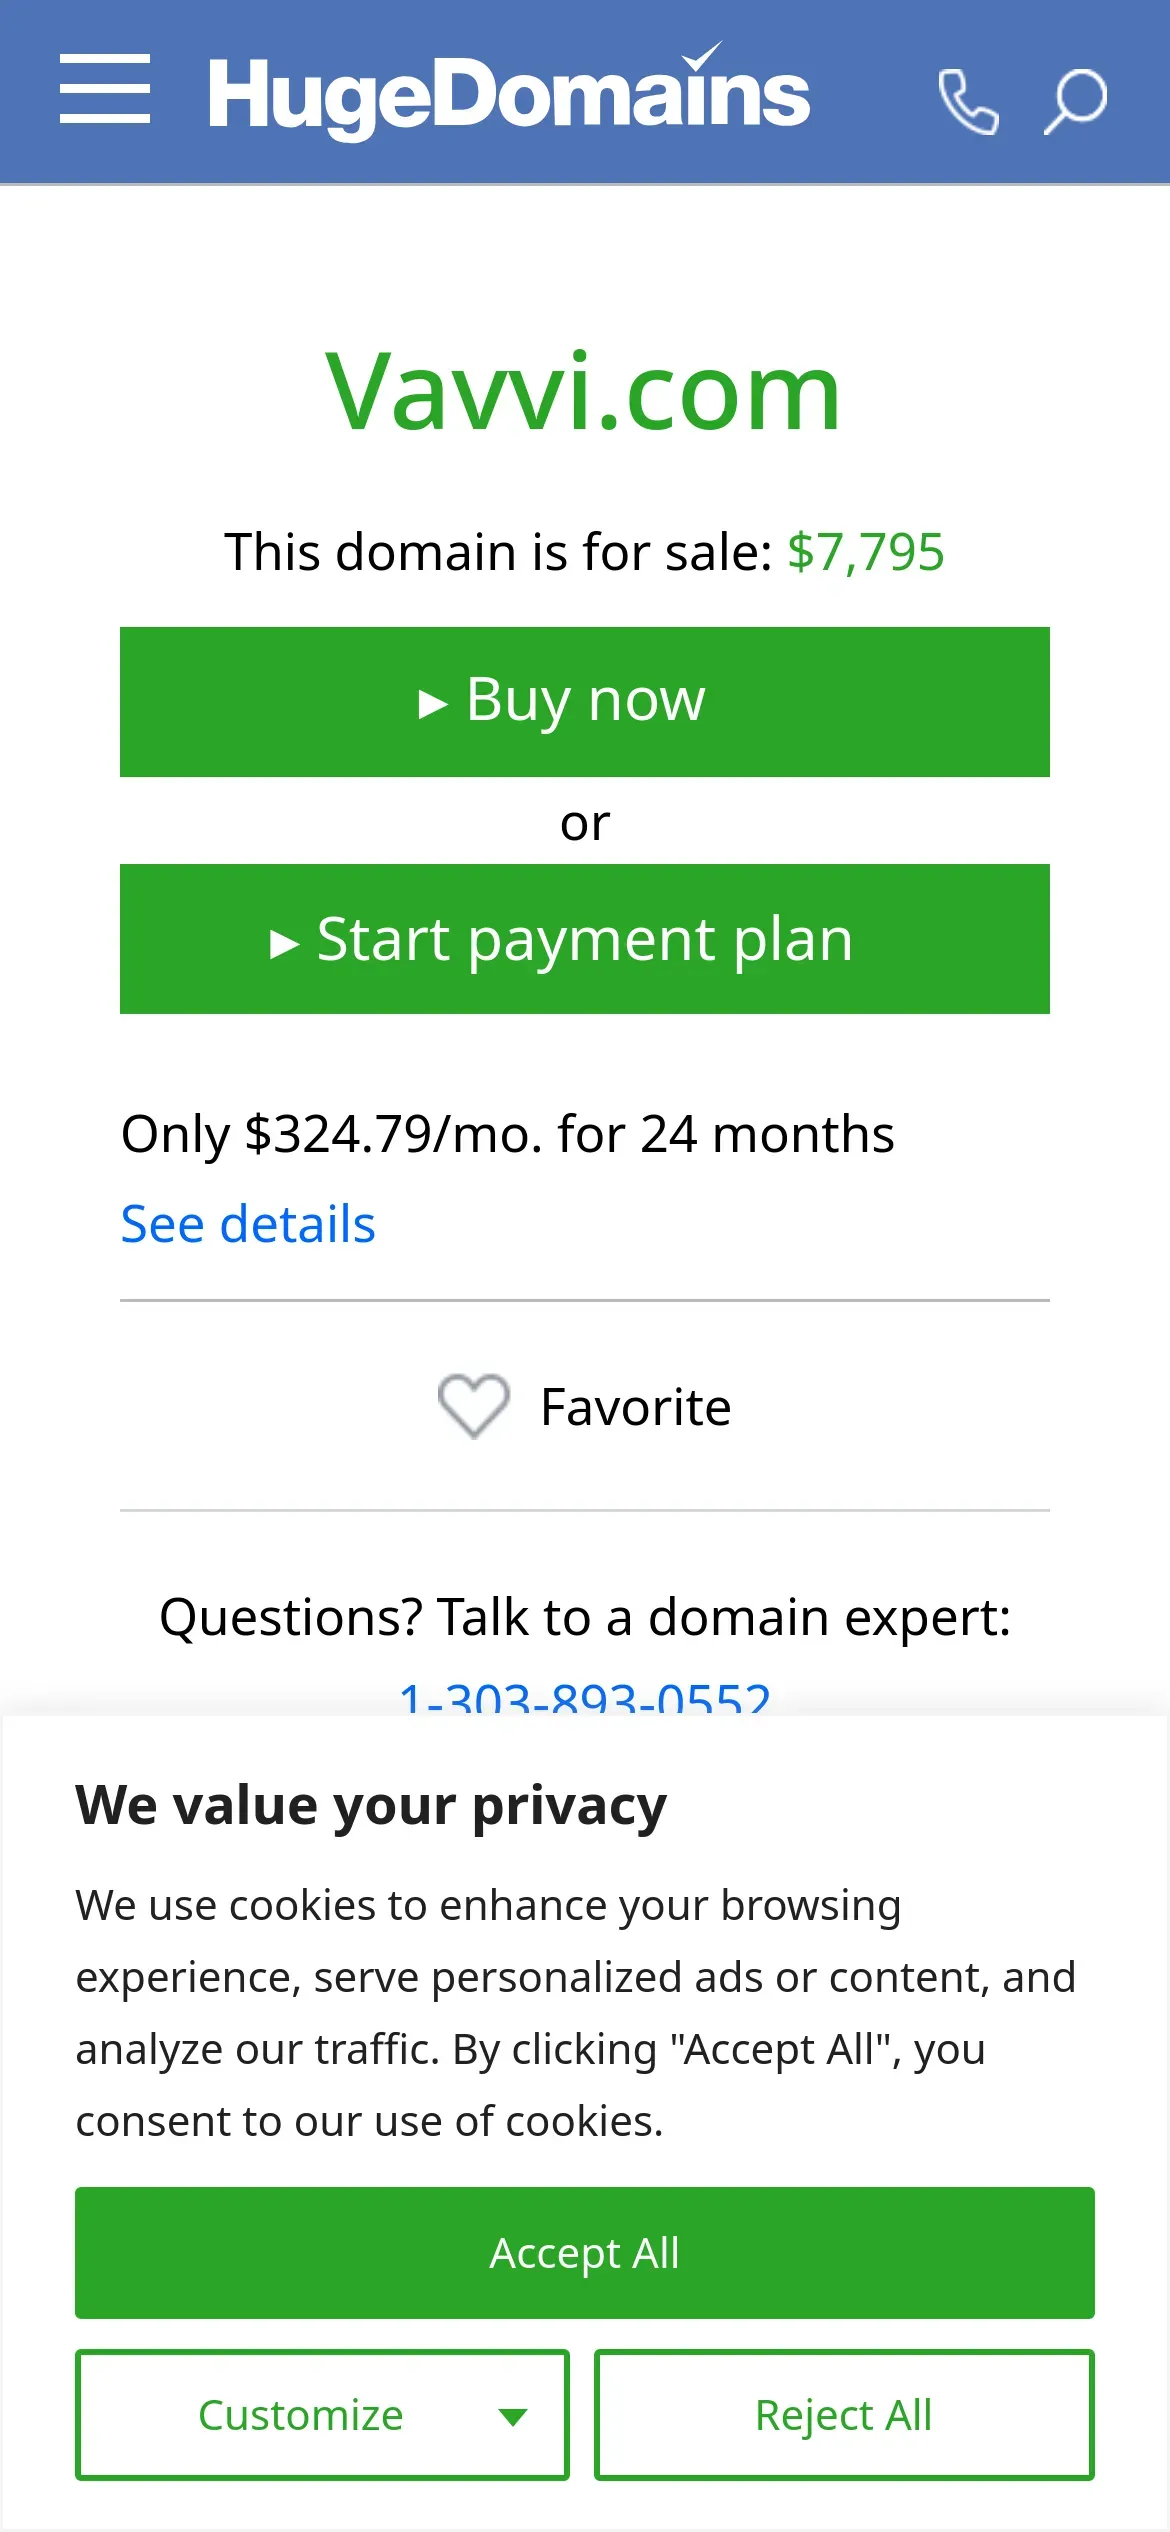Click the Favorite label text

pos(635,1407)
